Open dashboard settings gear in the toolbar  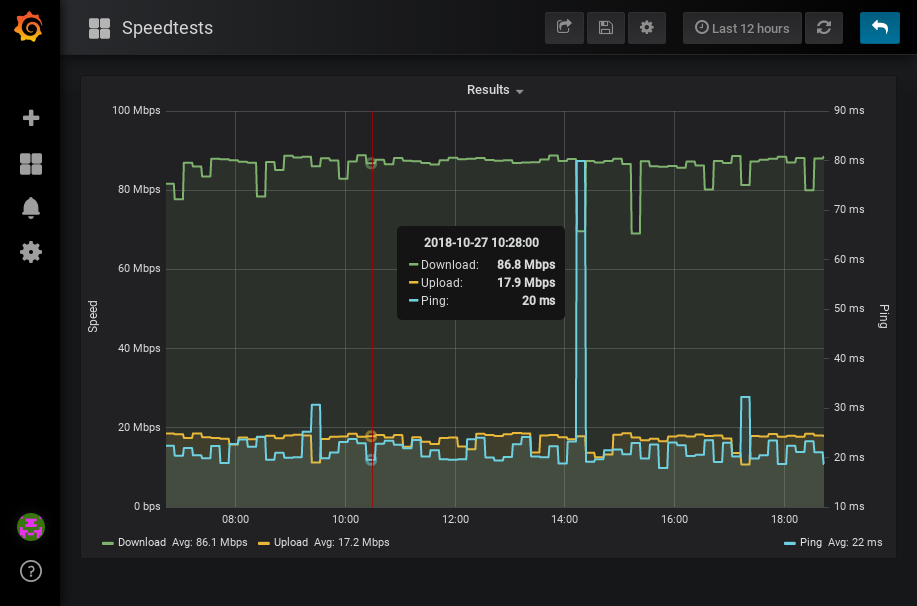pyautogui.click(x=646, y=28)
